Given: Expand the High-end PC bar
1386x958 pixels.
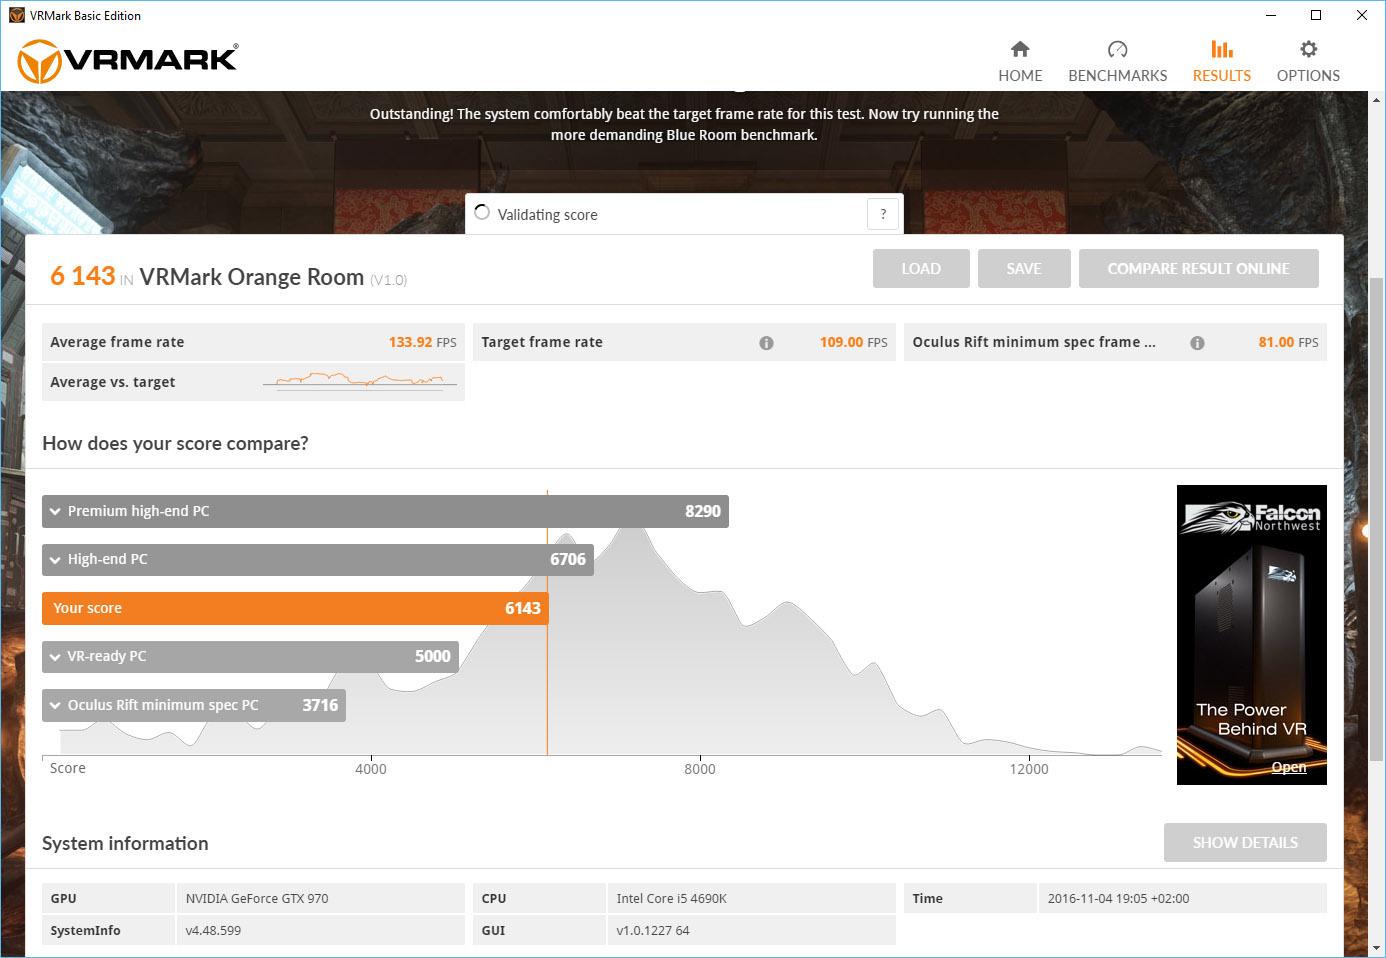Looking at the screenshot, I should pyautogui.click(x=318, y=559).
